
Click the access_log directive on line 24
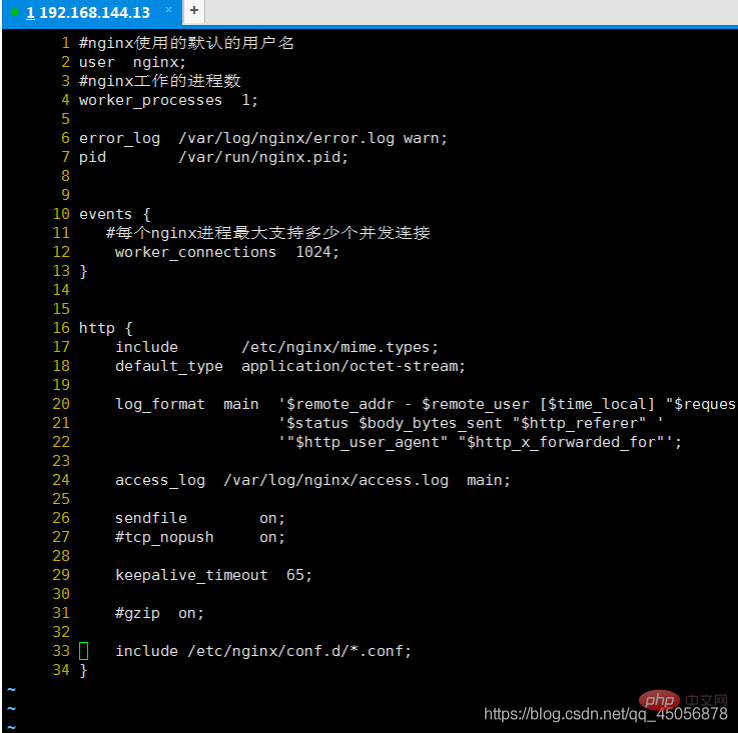(x=160, y=480)
